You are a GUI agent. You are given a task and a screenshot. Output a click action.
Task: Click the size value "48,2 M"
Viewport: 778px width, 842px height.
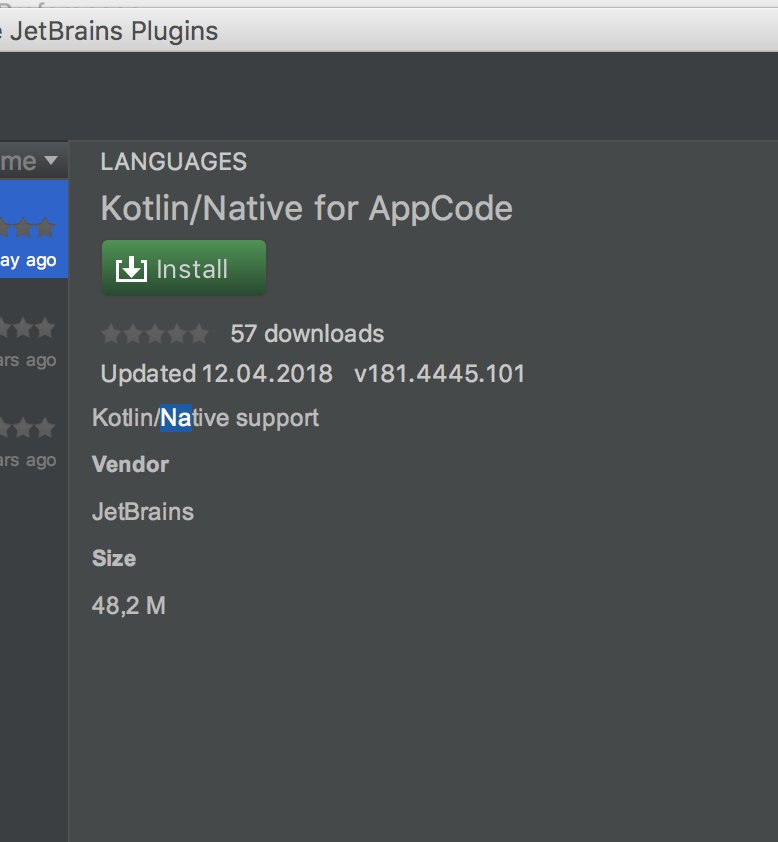click(129, 606)
